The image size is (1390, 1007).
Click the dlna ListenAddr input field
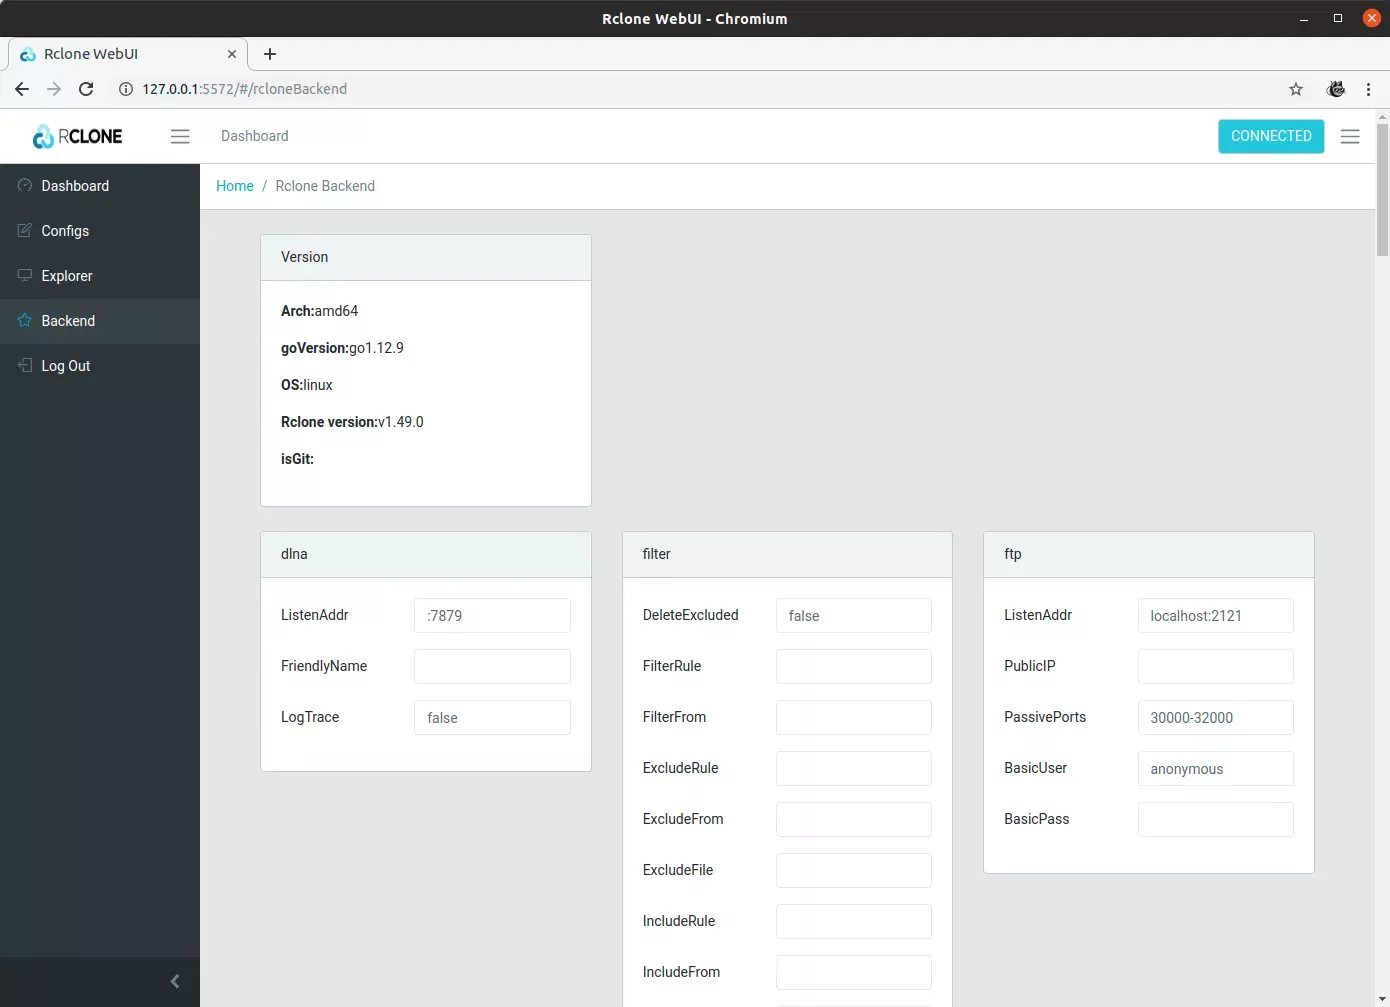[x=491, y=616]
